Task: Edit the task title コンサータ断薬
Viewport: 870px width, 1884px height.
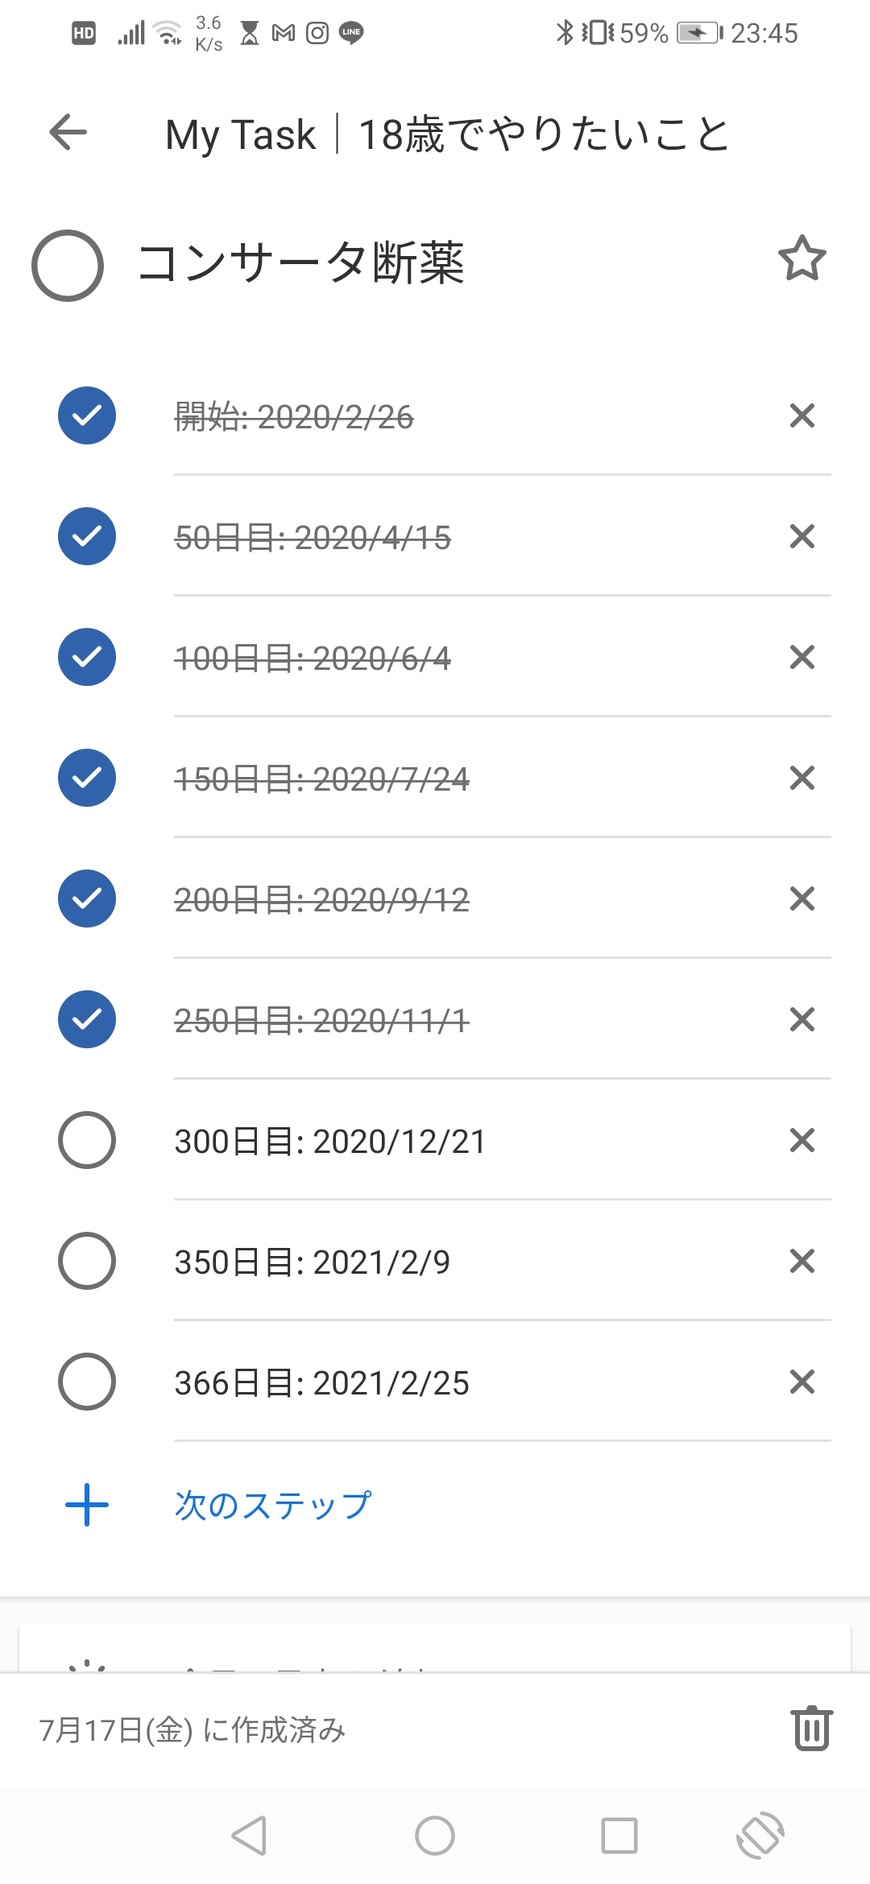Action: coord(301,263)
